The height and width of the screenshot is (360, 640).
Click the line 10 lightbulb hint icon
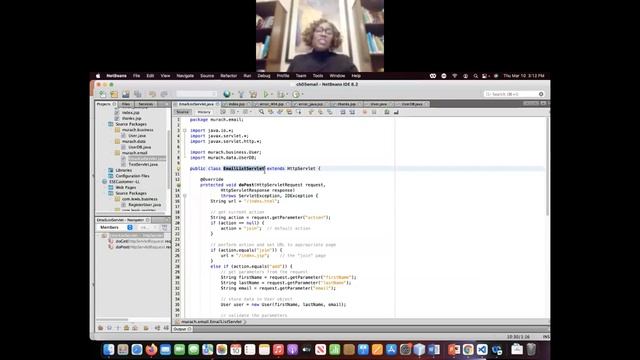click(178, 168)
